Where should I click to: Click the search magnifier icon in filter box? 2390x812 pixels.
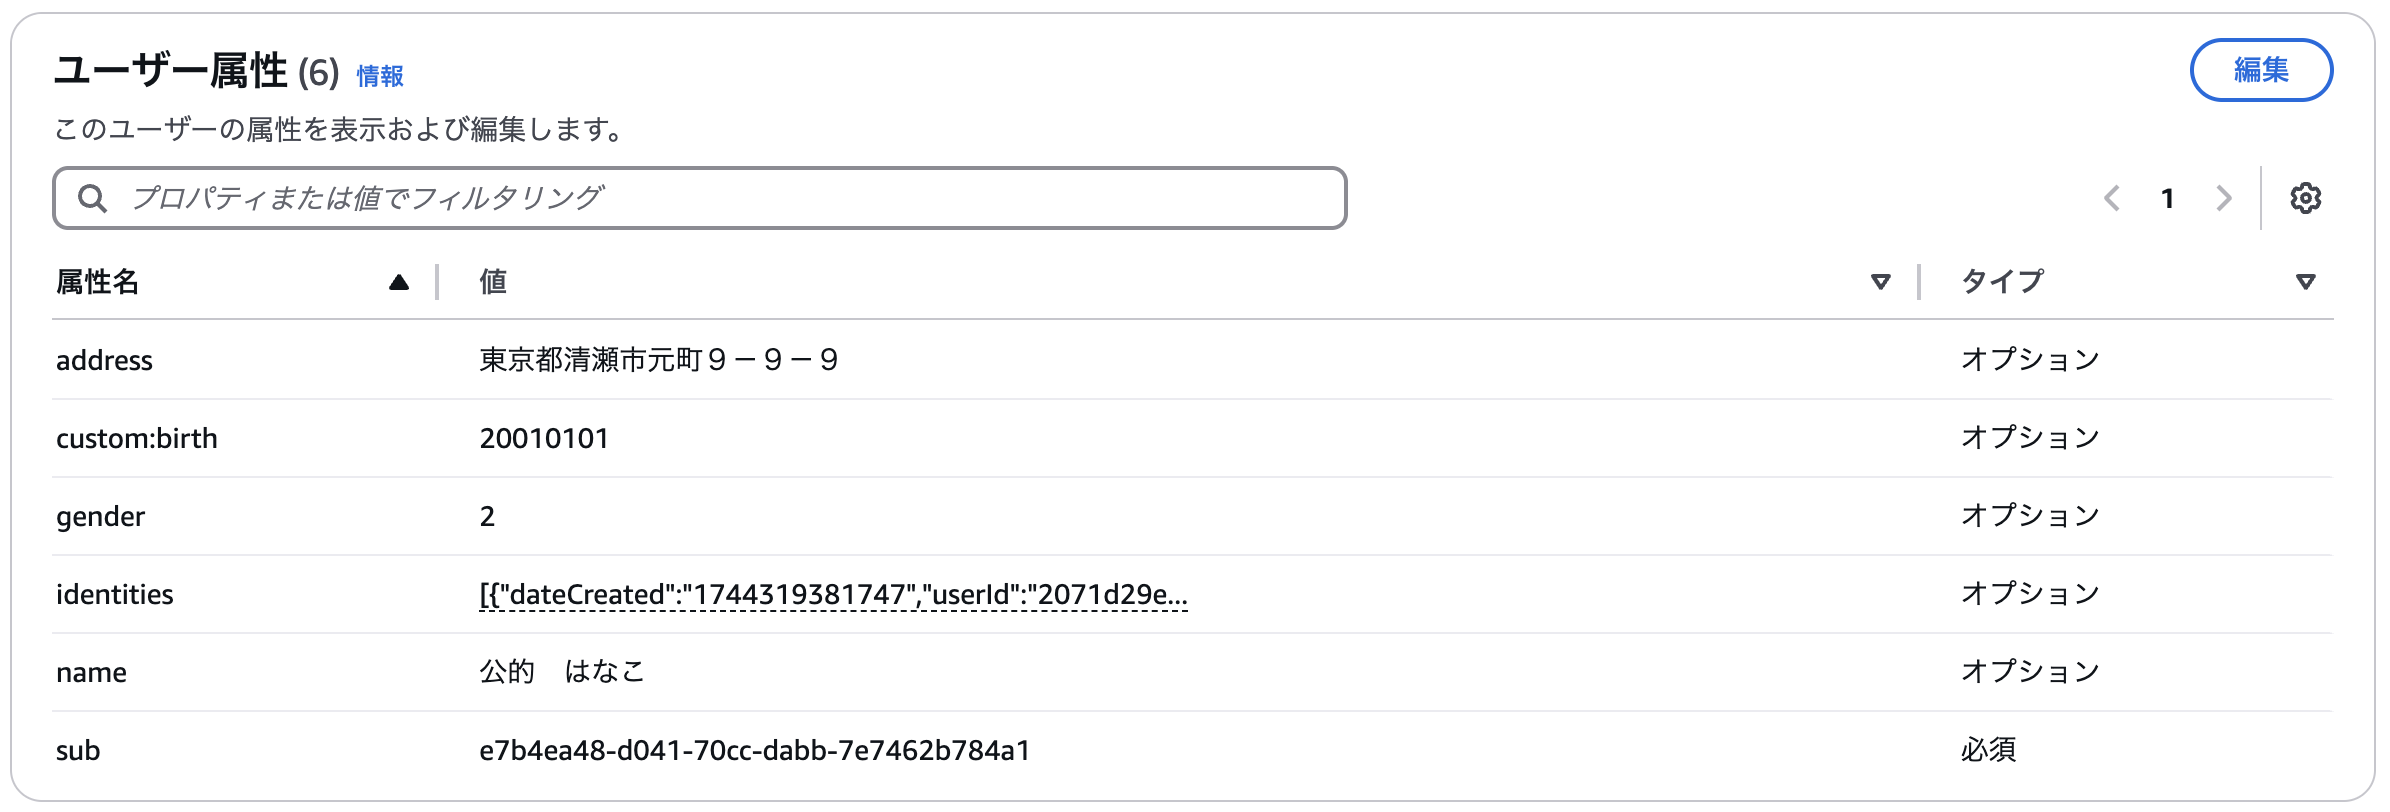click(x=92, y=198)
